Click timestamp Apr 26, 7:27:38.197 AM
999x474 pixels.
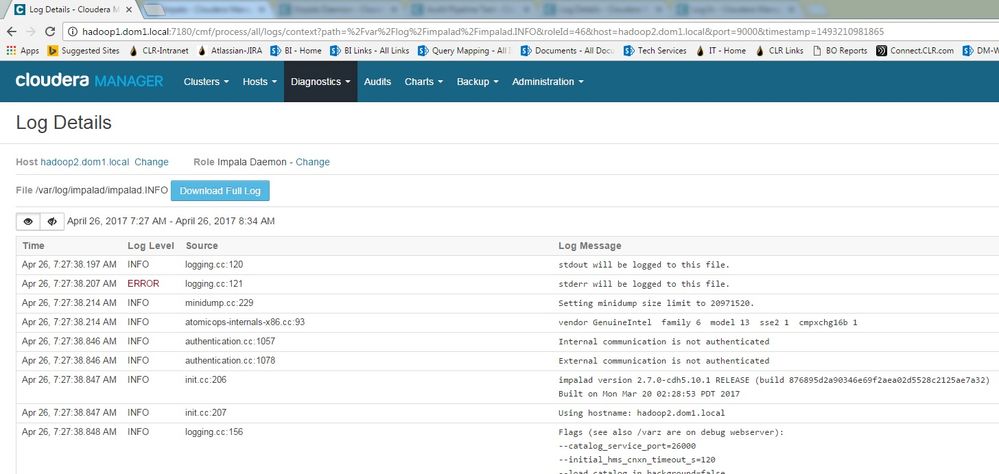point(69,264)
